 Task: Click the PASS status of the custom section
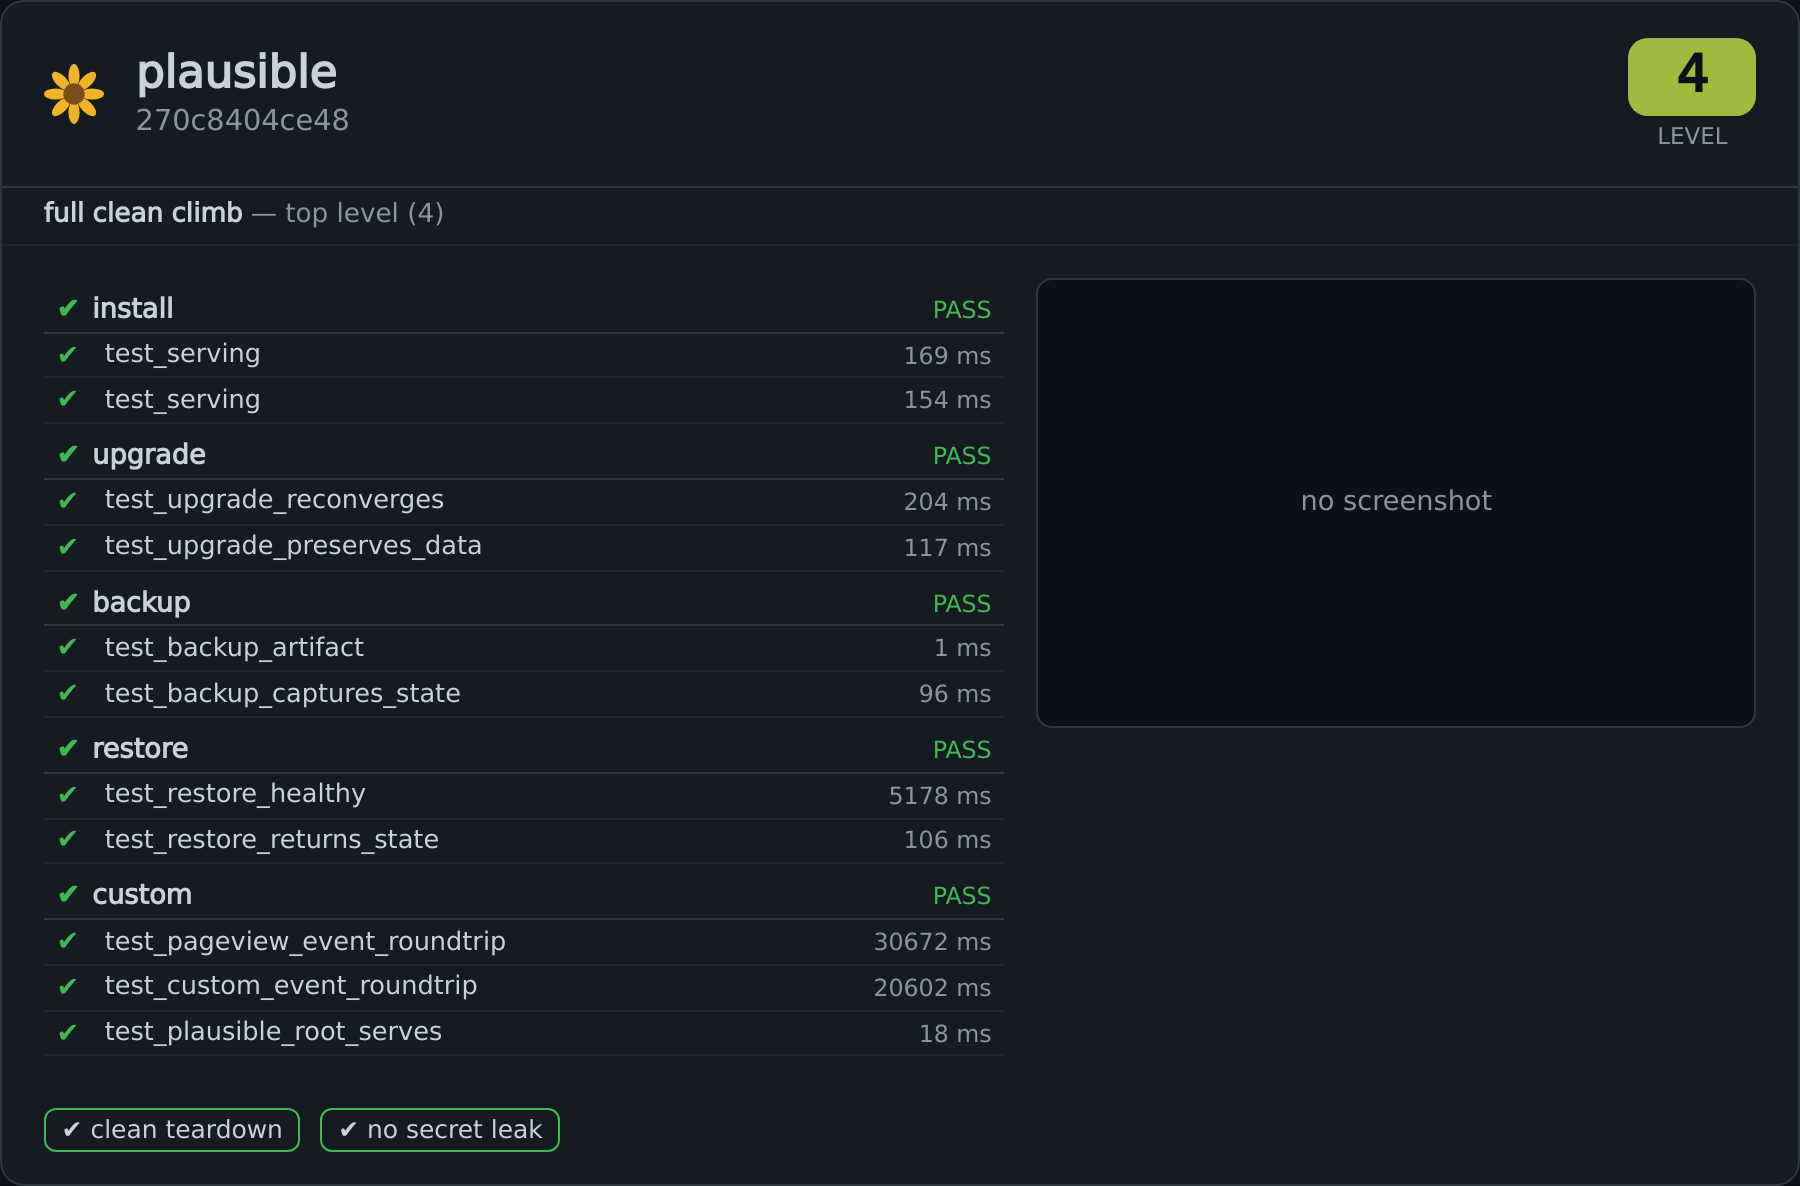[x=962, y=896]
